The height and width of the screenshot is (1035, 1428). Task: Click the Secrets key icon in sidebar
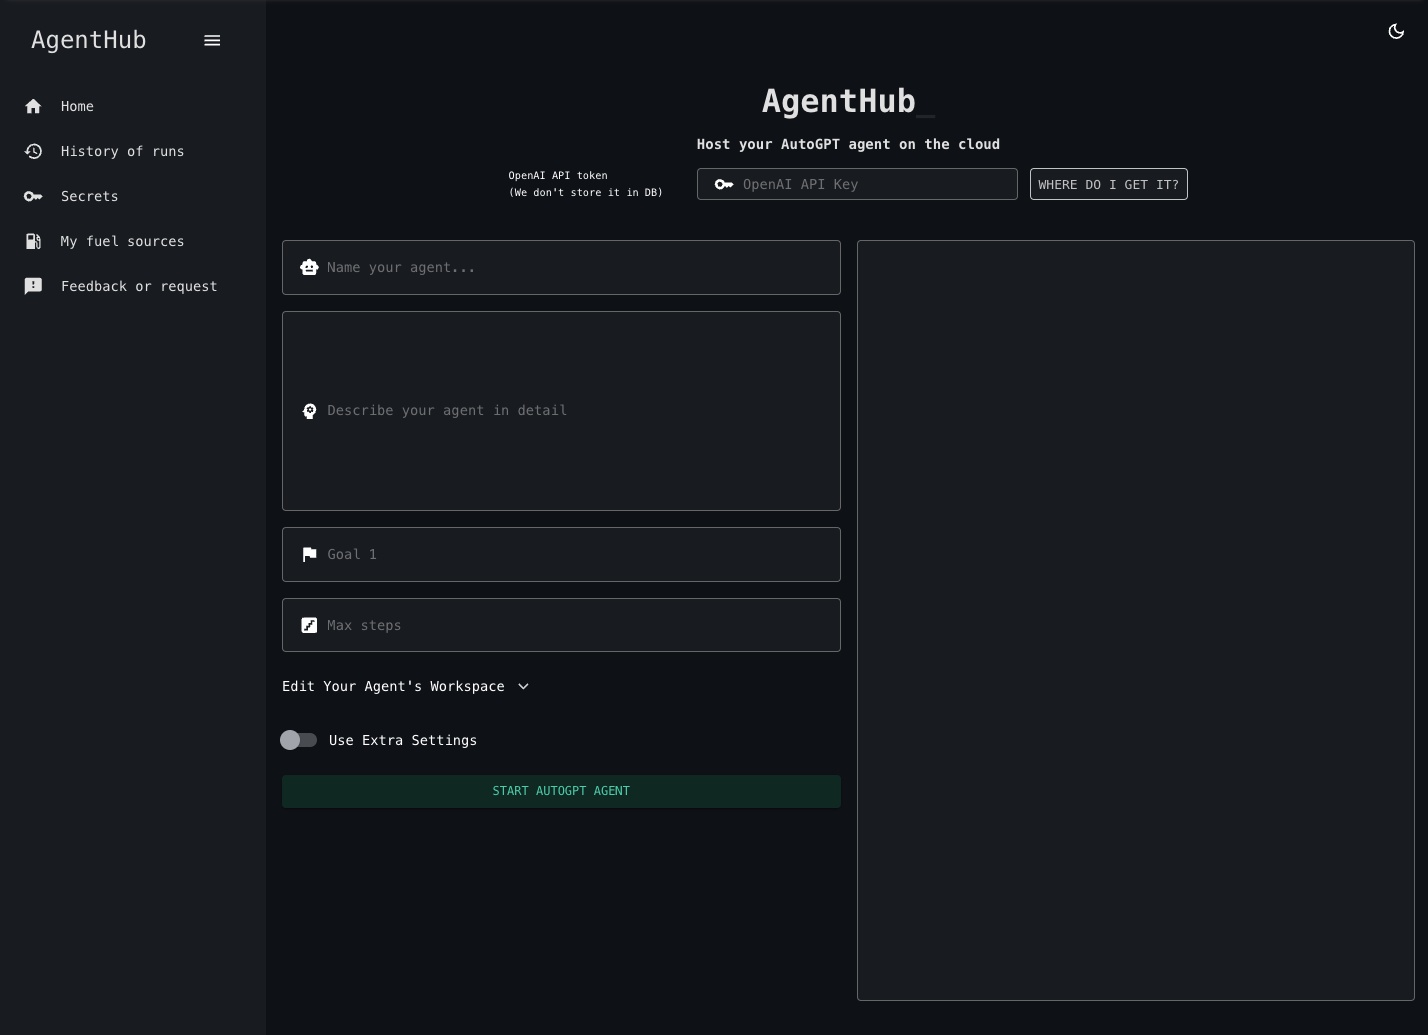(x=33, y=196)
